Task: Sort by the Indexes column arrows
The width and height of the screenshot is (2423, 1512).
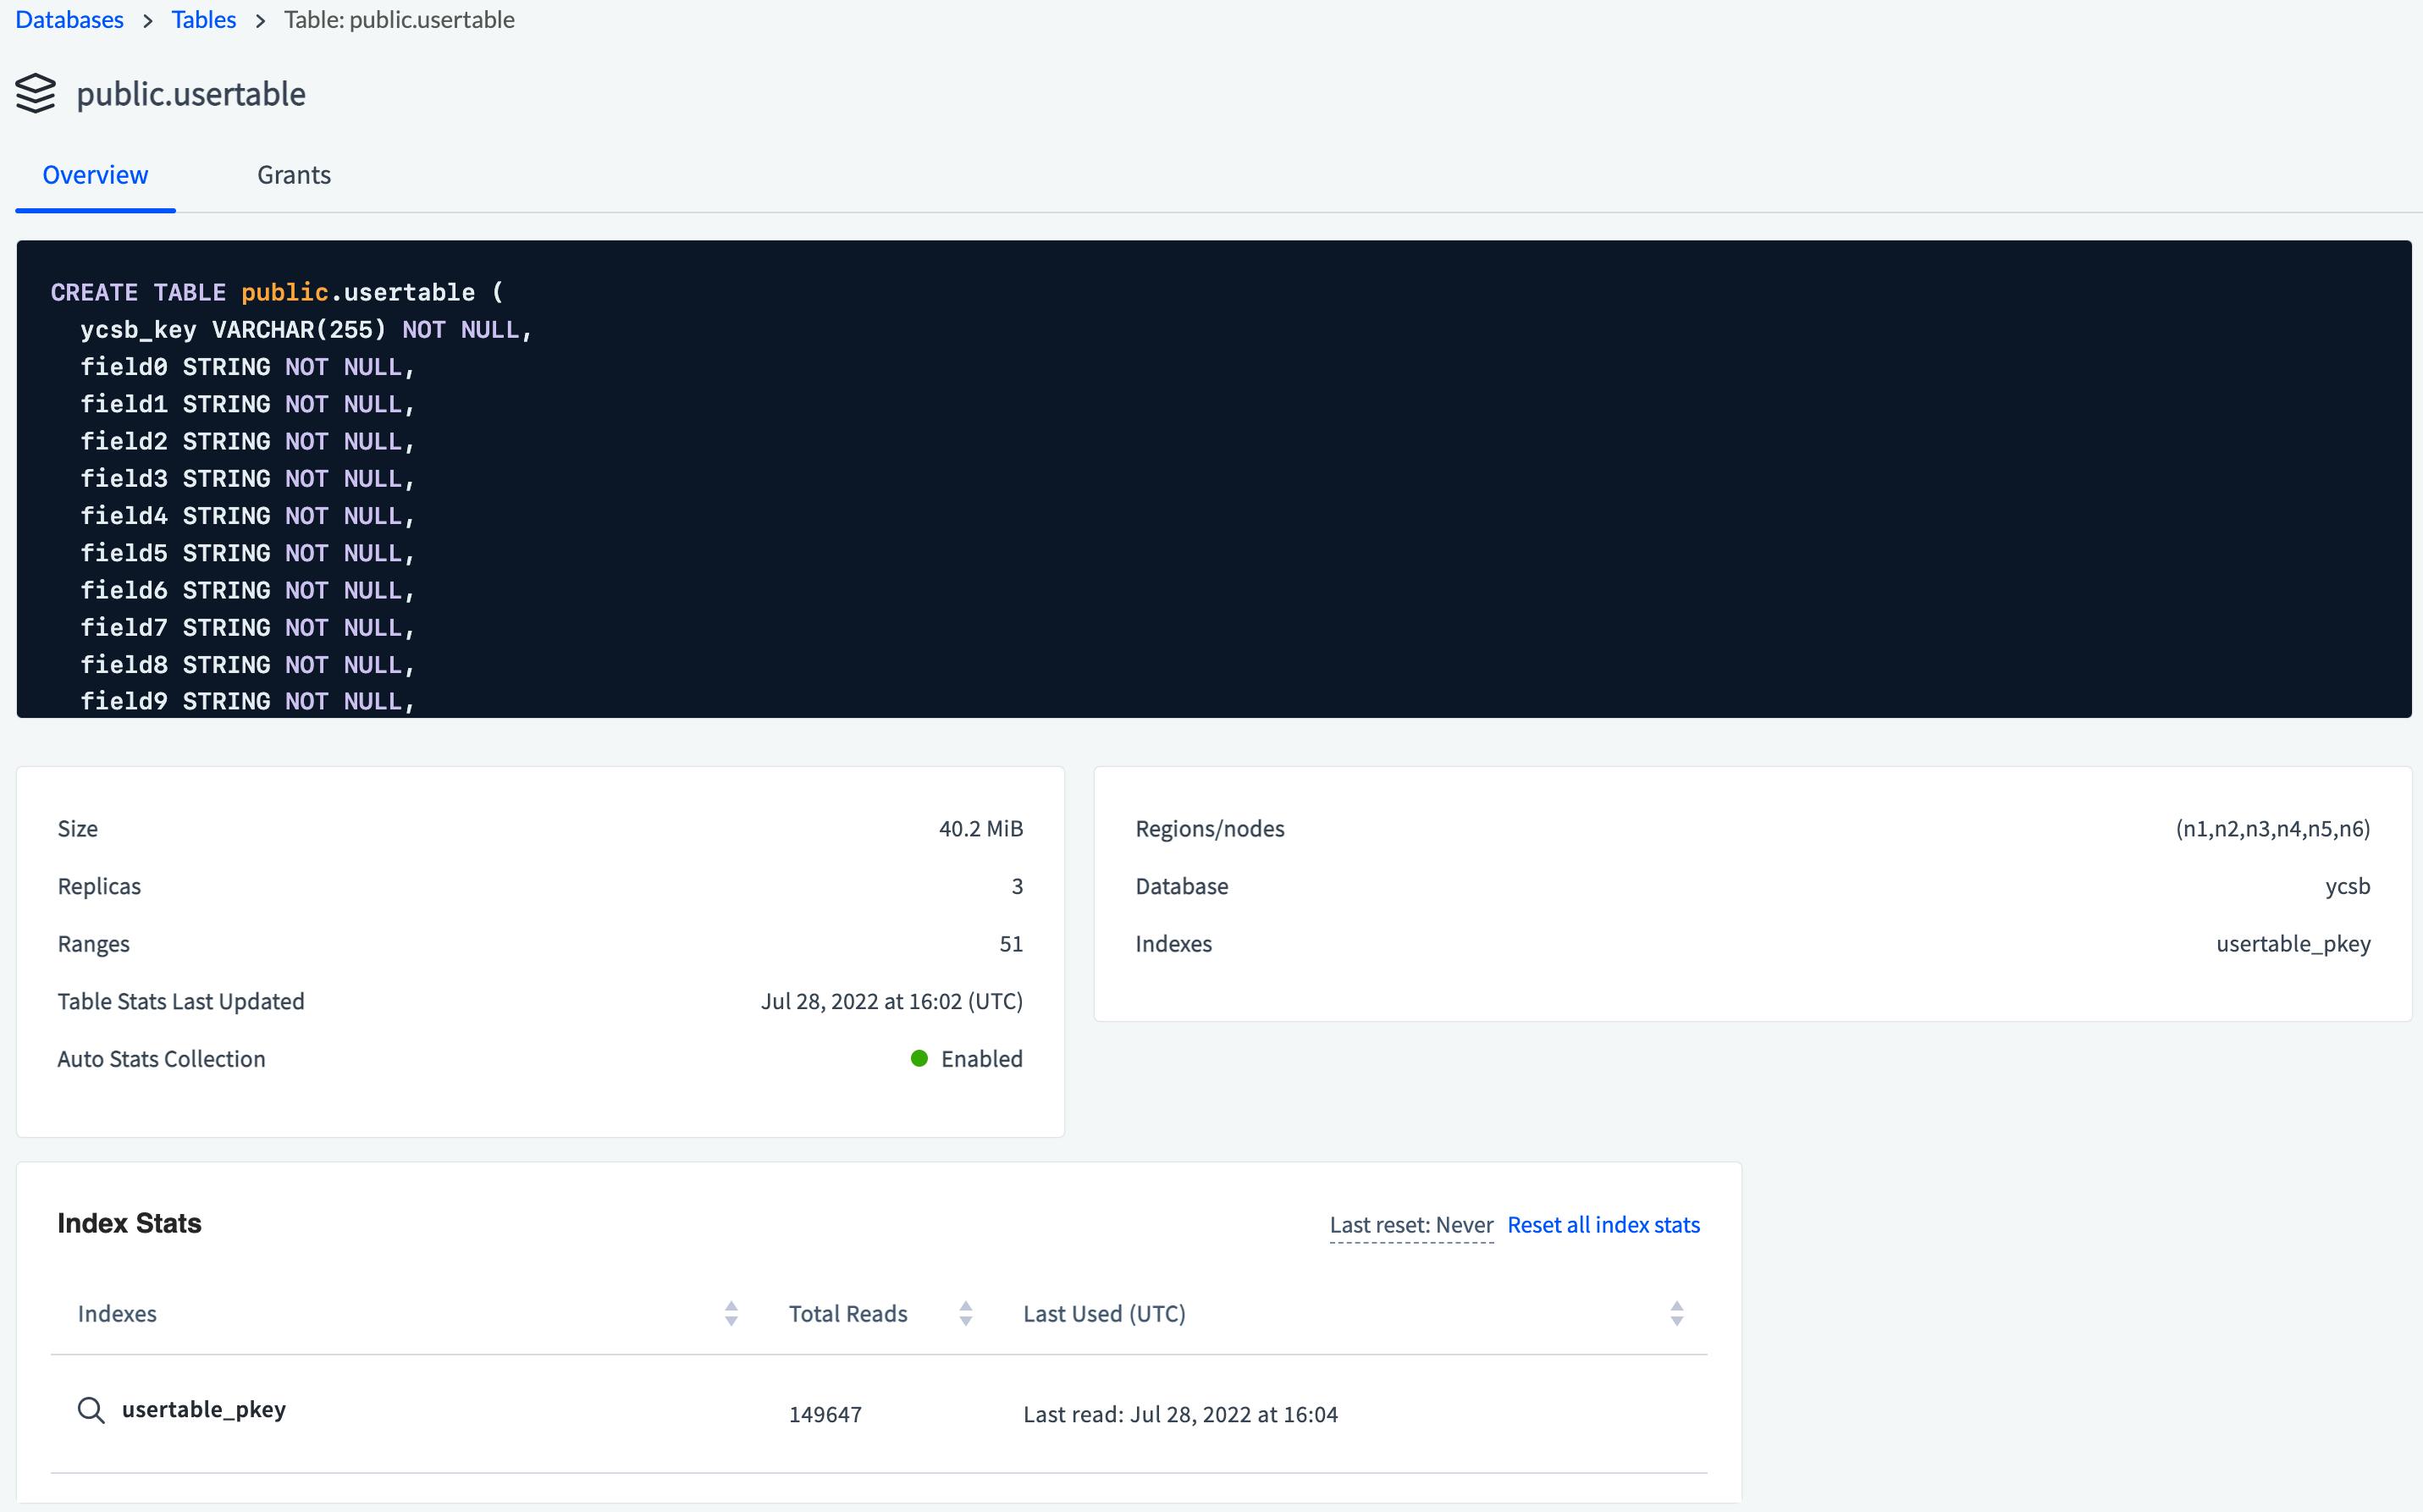Action: pyautogui.click(x=731, y=1313)
